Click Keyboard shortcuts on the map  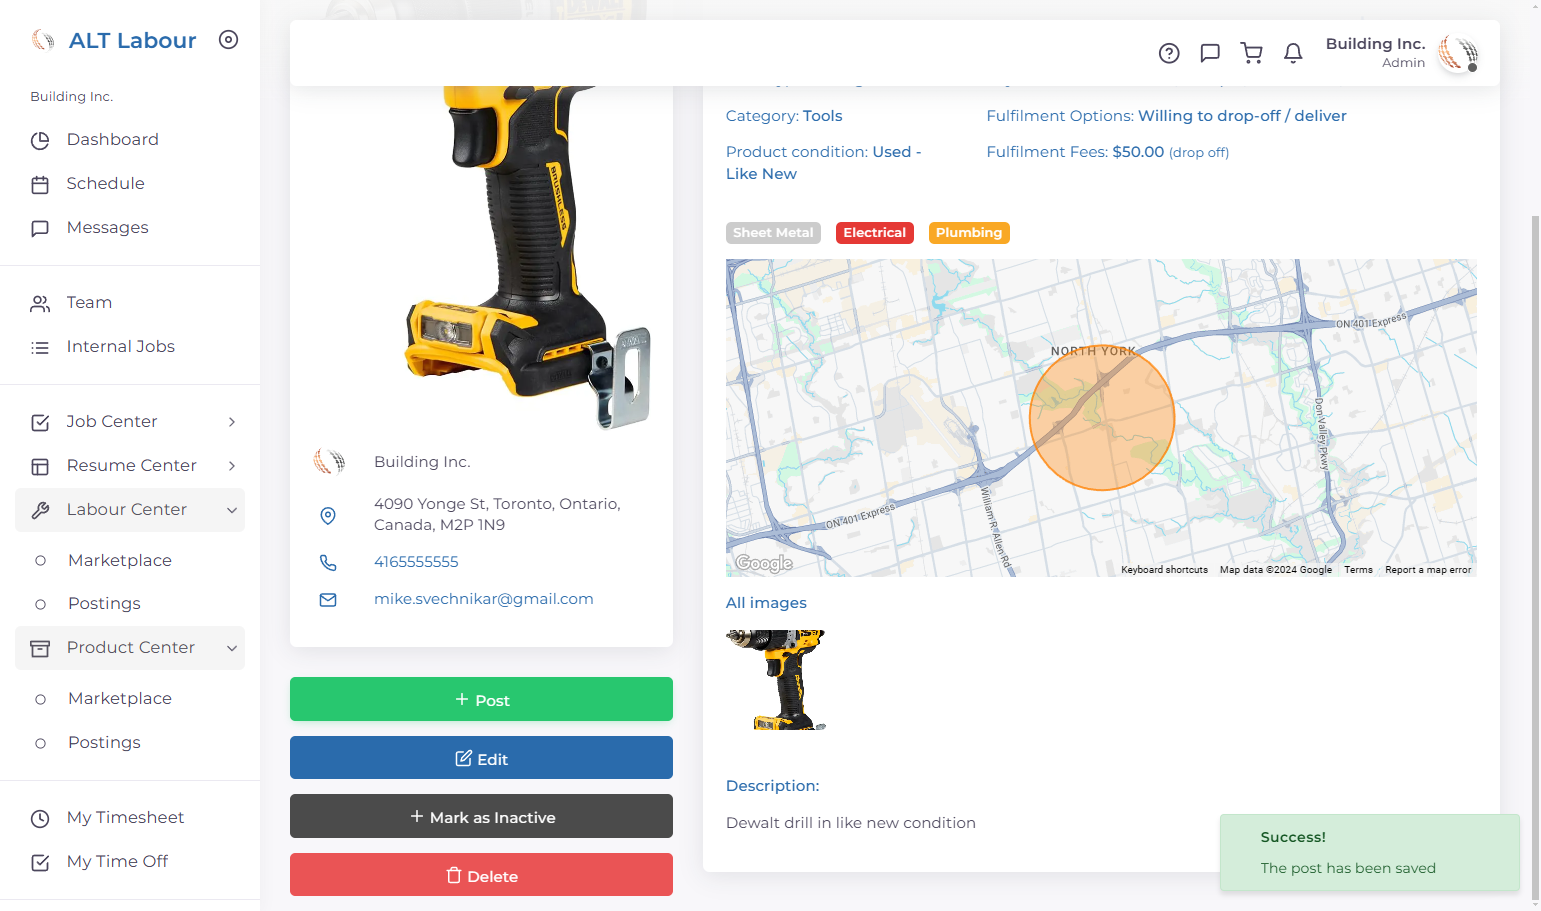tap(1164, 570)
